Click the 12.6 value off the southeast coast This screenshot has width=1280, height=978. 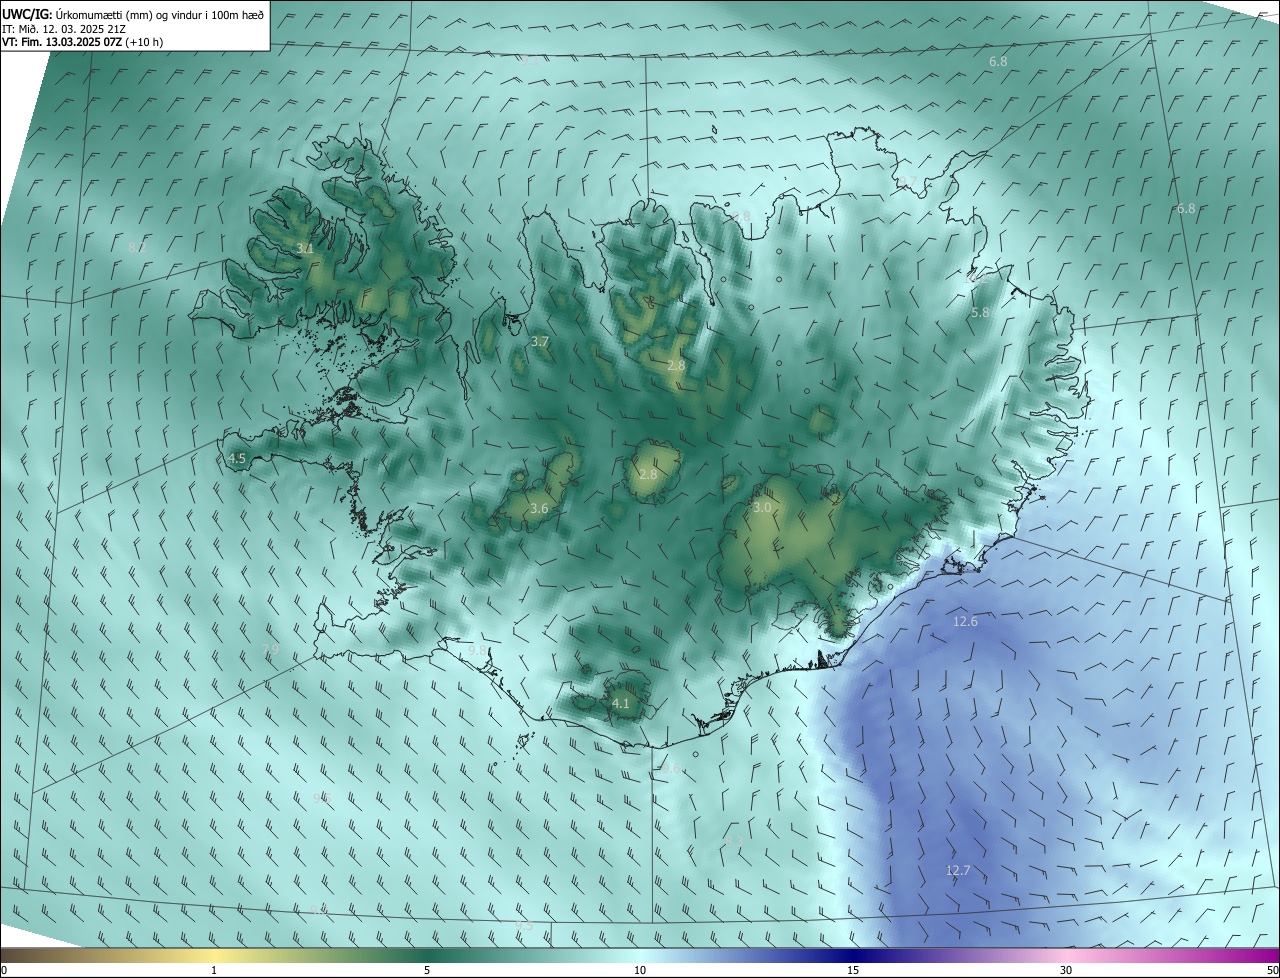click(x=965, y=621)
